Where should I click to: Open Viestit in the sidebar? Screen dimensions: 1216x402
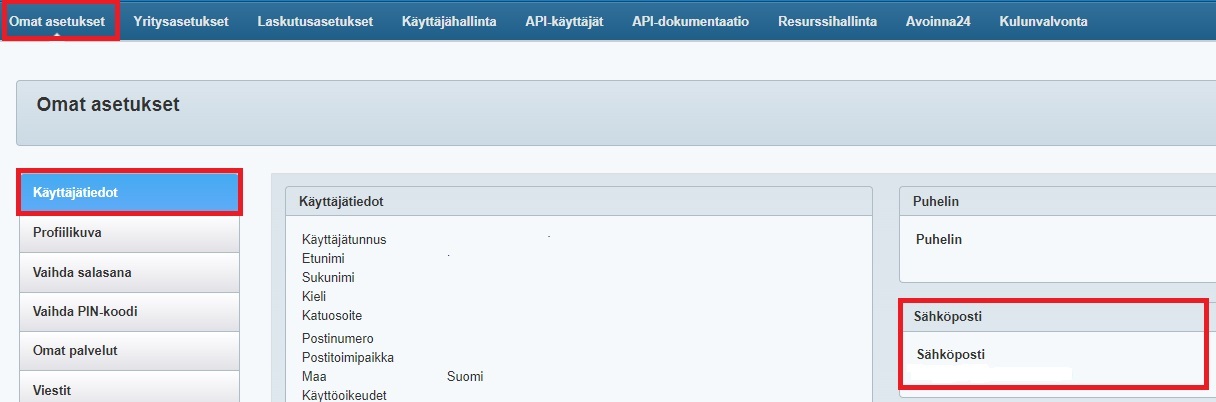point(129,389)
